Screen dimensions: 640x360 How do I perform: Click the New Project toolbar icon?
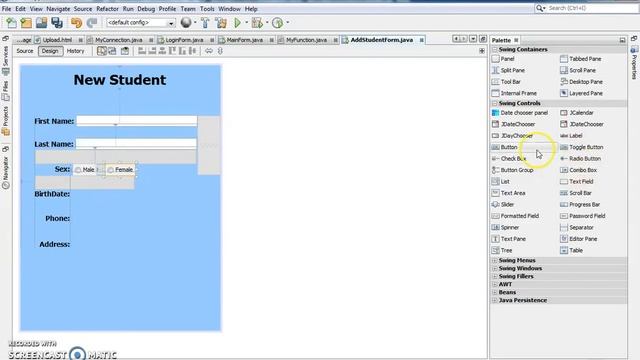point(26,23)
